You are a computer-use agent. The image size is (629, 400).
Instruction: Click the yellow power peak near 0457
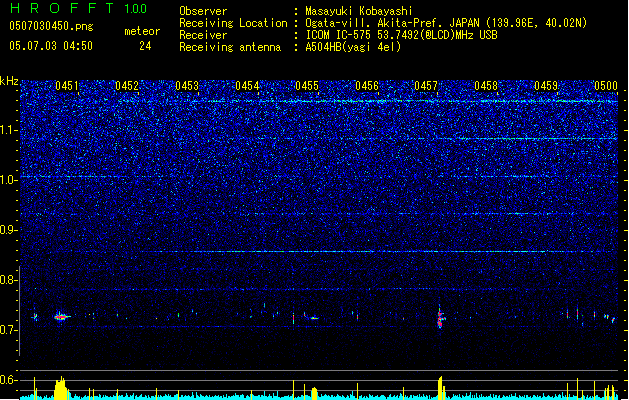pos(440,388)
